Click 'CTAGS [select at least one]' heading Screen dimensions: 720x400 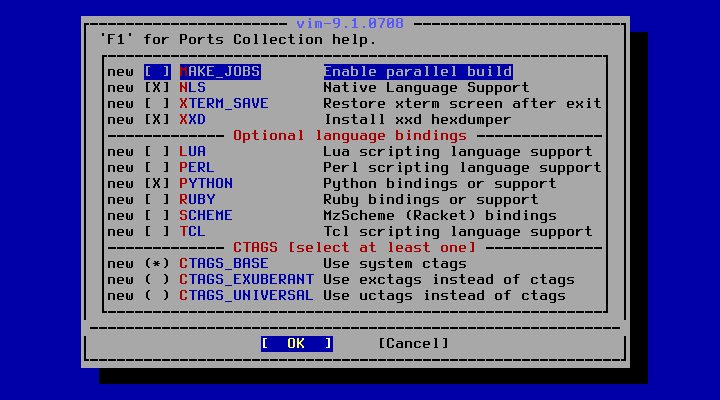point(354,248)
